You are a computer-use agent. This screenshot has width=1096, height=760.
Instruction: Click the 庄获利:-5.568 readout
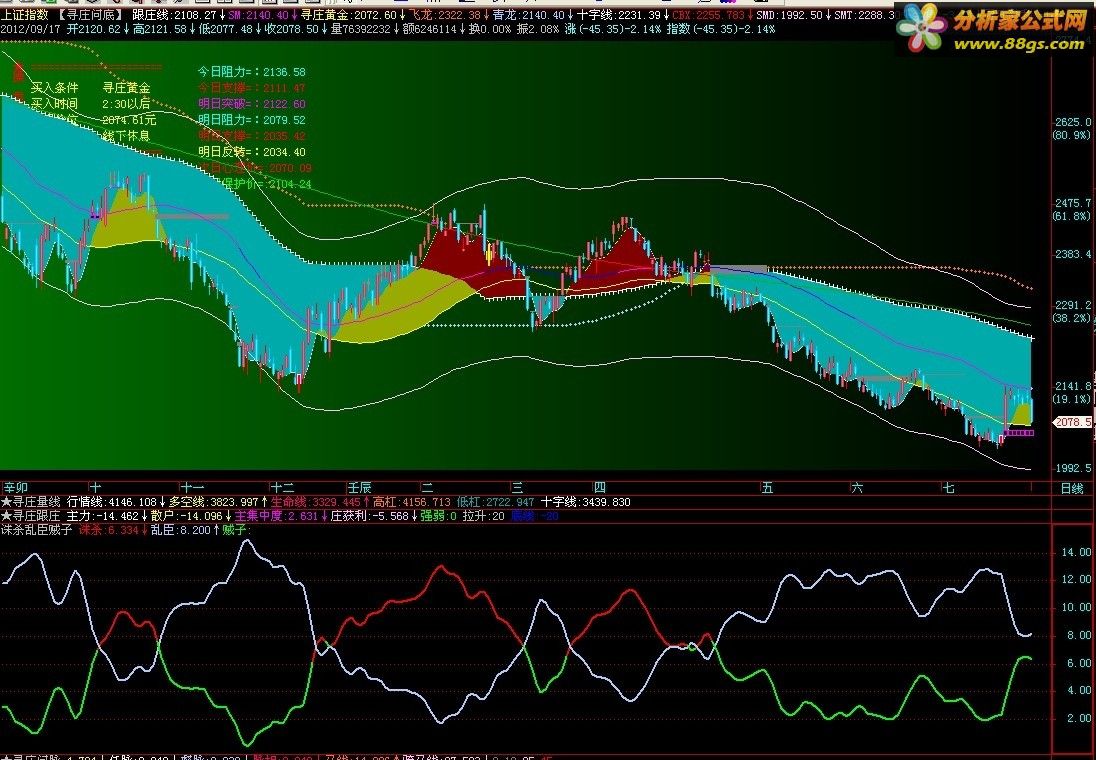[369, 516]
